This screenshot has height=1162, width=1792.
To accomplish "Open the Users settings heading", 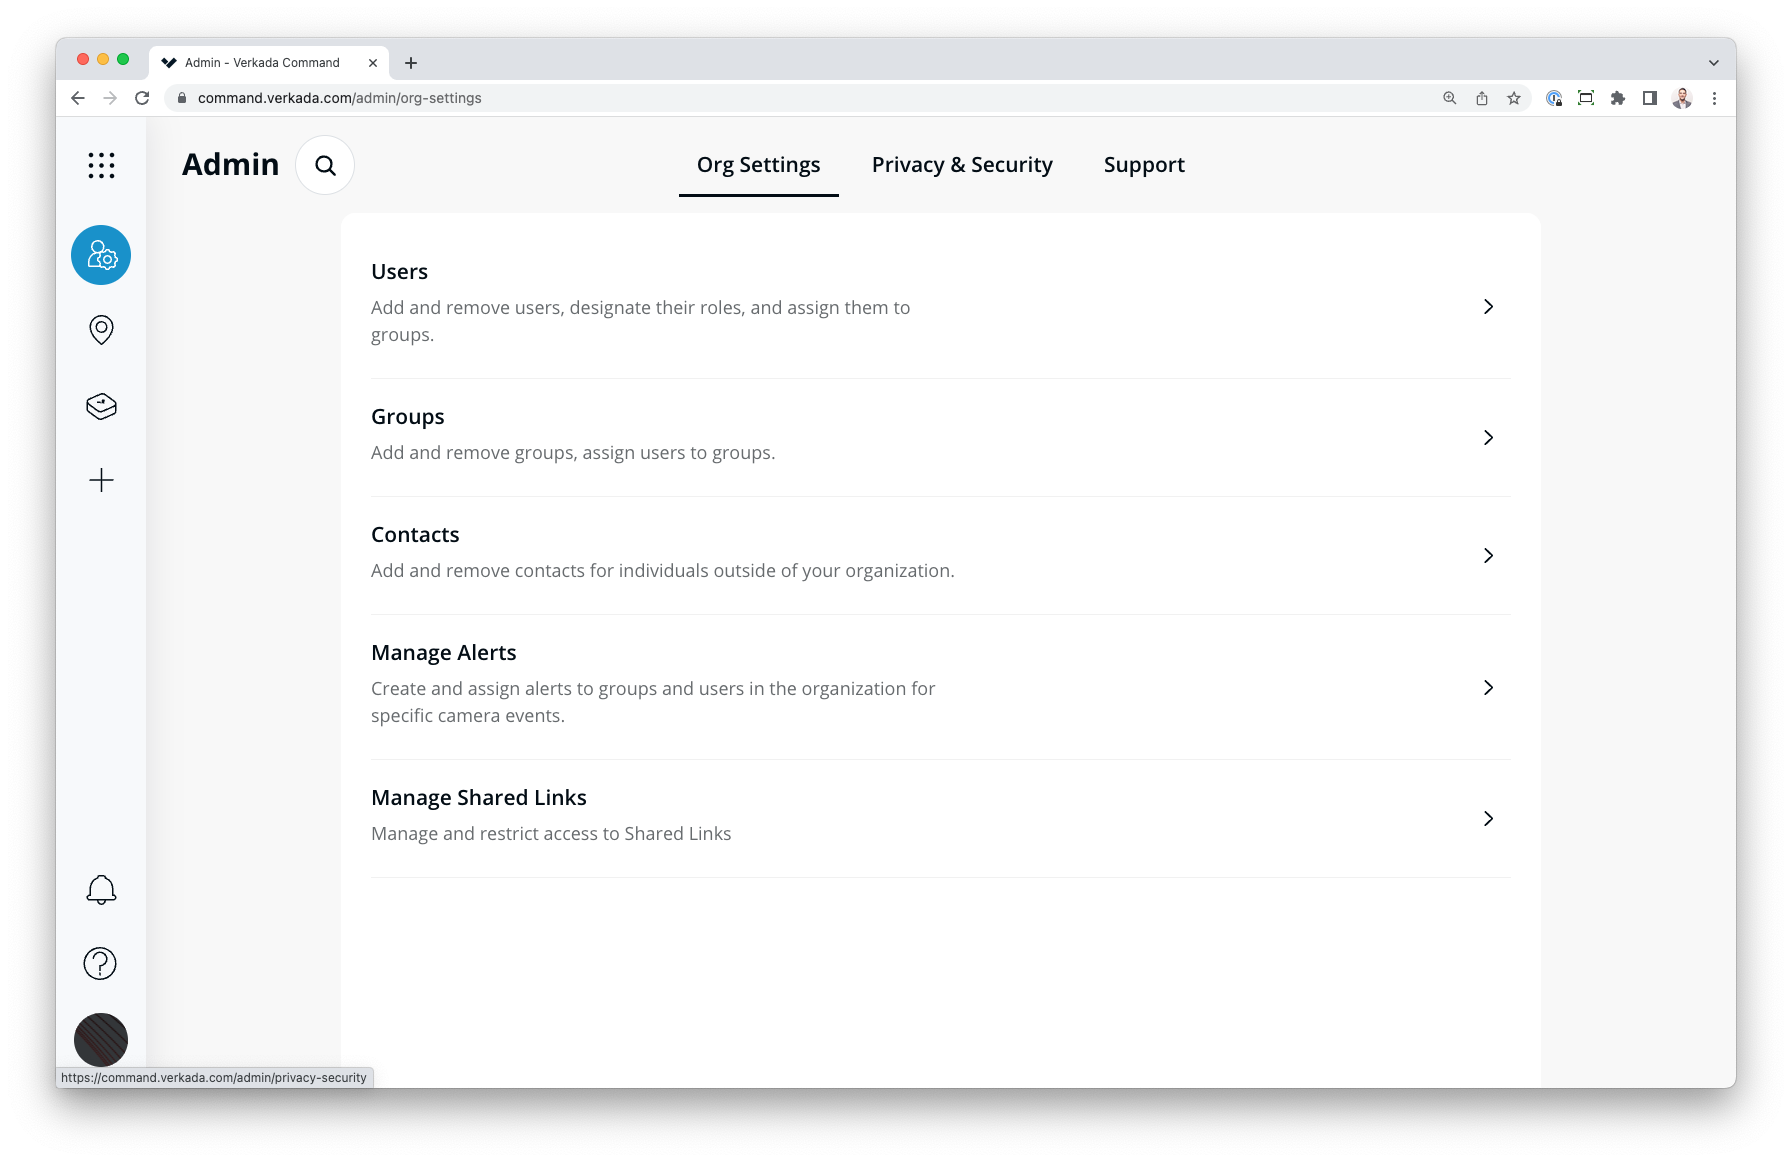I will (399, 272).
